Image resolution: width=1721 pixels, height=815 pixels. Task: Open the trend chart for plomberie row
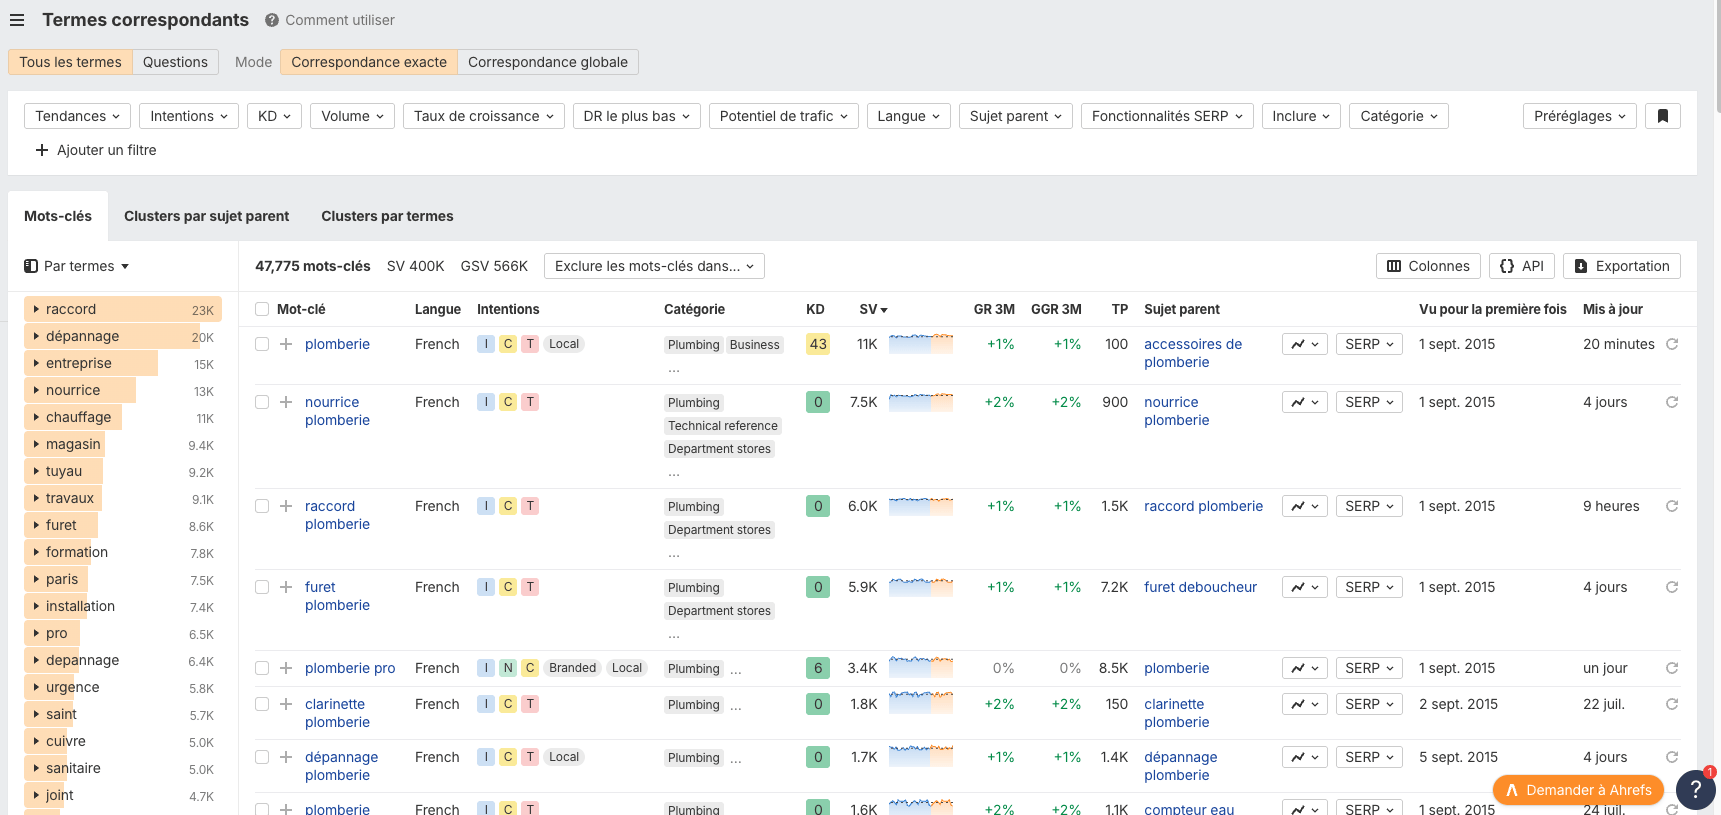(x=1305, y=344)
